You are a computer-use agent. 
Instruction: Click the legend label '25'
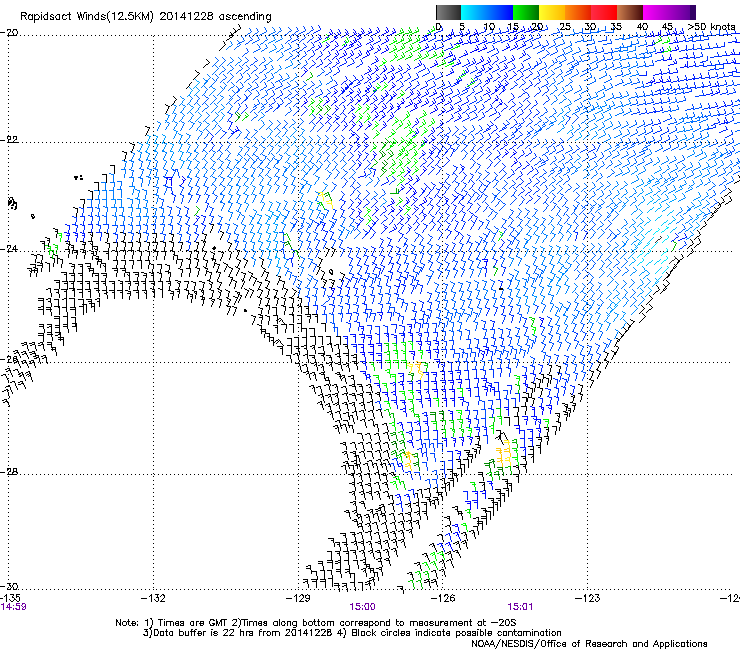(x=564, y=26)
